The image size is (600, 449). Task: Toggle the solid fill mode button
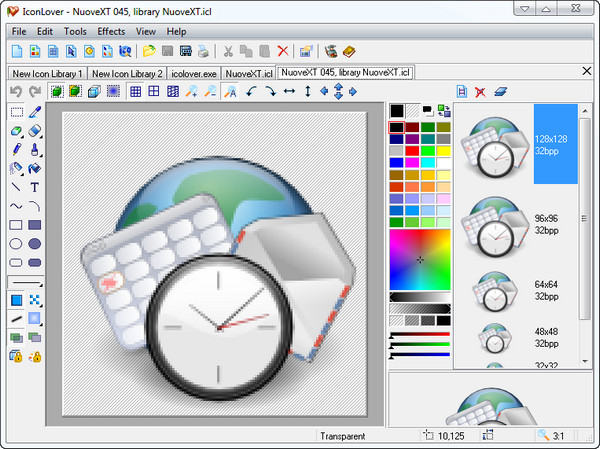click(x=16, y=300)
